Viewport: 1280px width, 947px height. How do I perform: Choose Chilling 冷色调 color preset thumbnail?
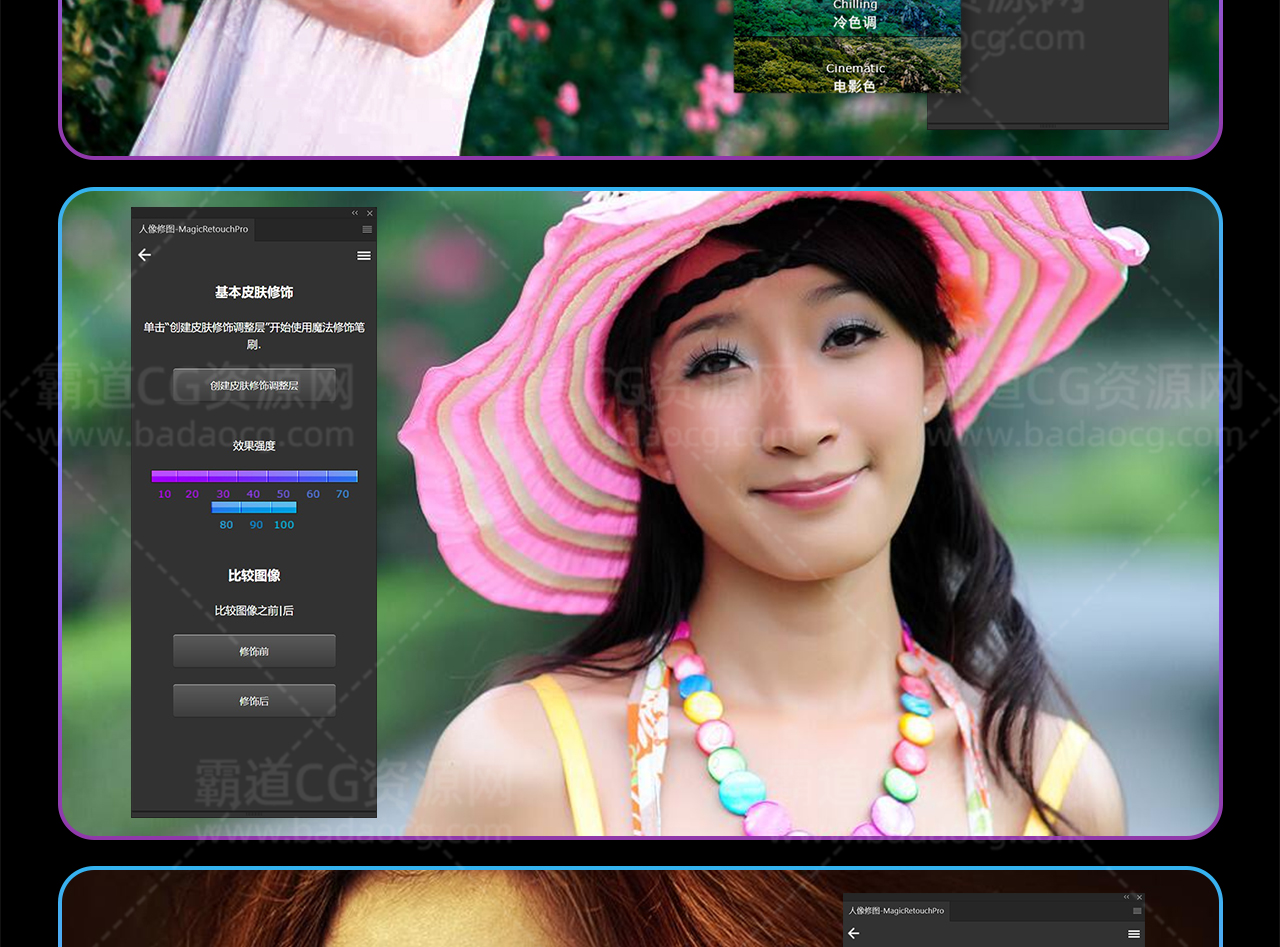pos(847,17)
